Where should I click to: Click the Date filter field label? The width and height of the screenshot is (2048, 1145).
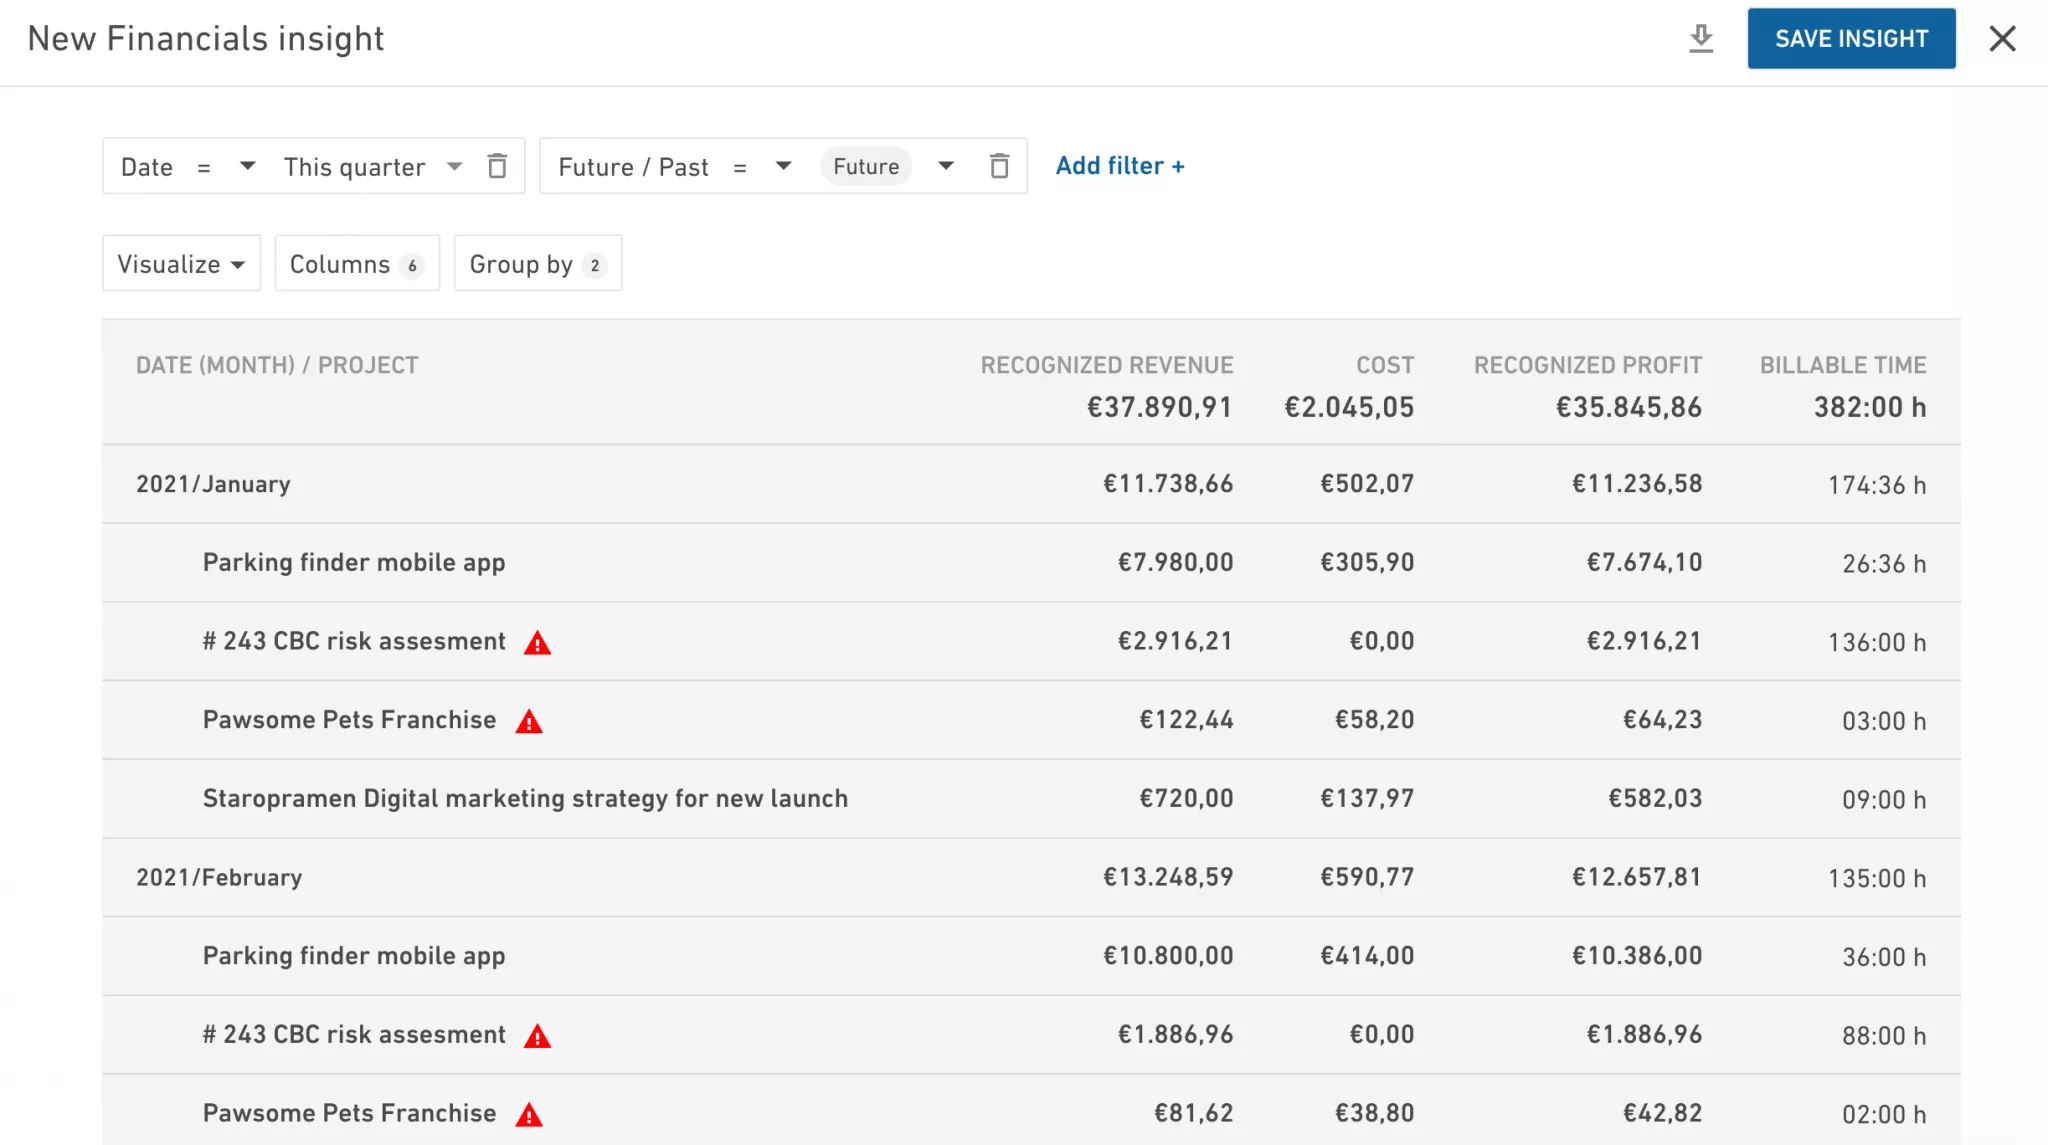click(147, 167)
